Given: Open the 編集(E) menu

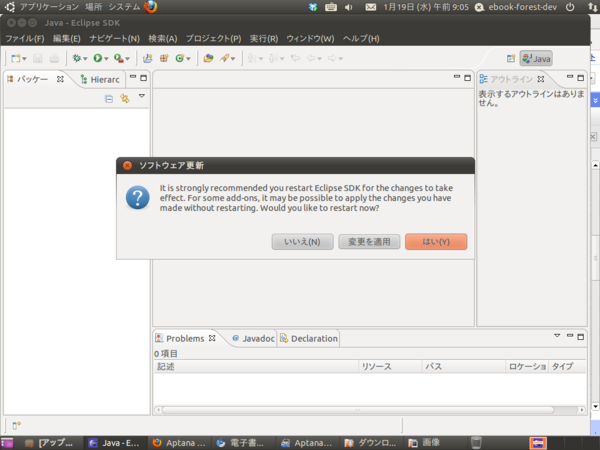Looking at the screenshot, I should click(67, 39).
